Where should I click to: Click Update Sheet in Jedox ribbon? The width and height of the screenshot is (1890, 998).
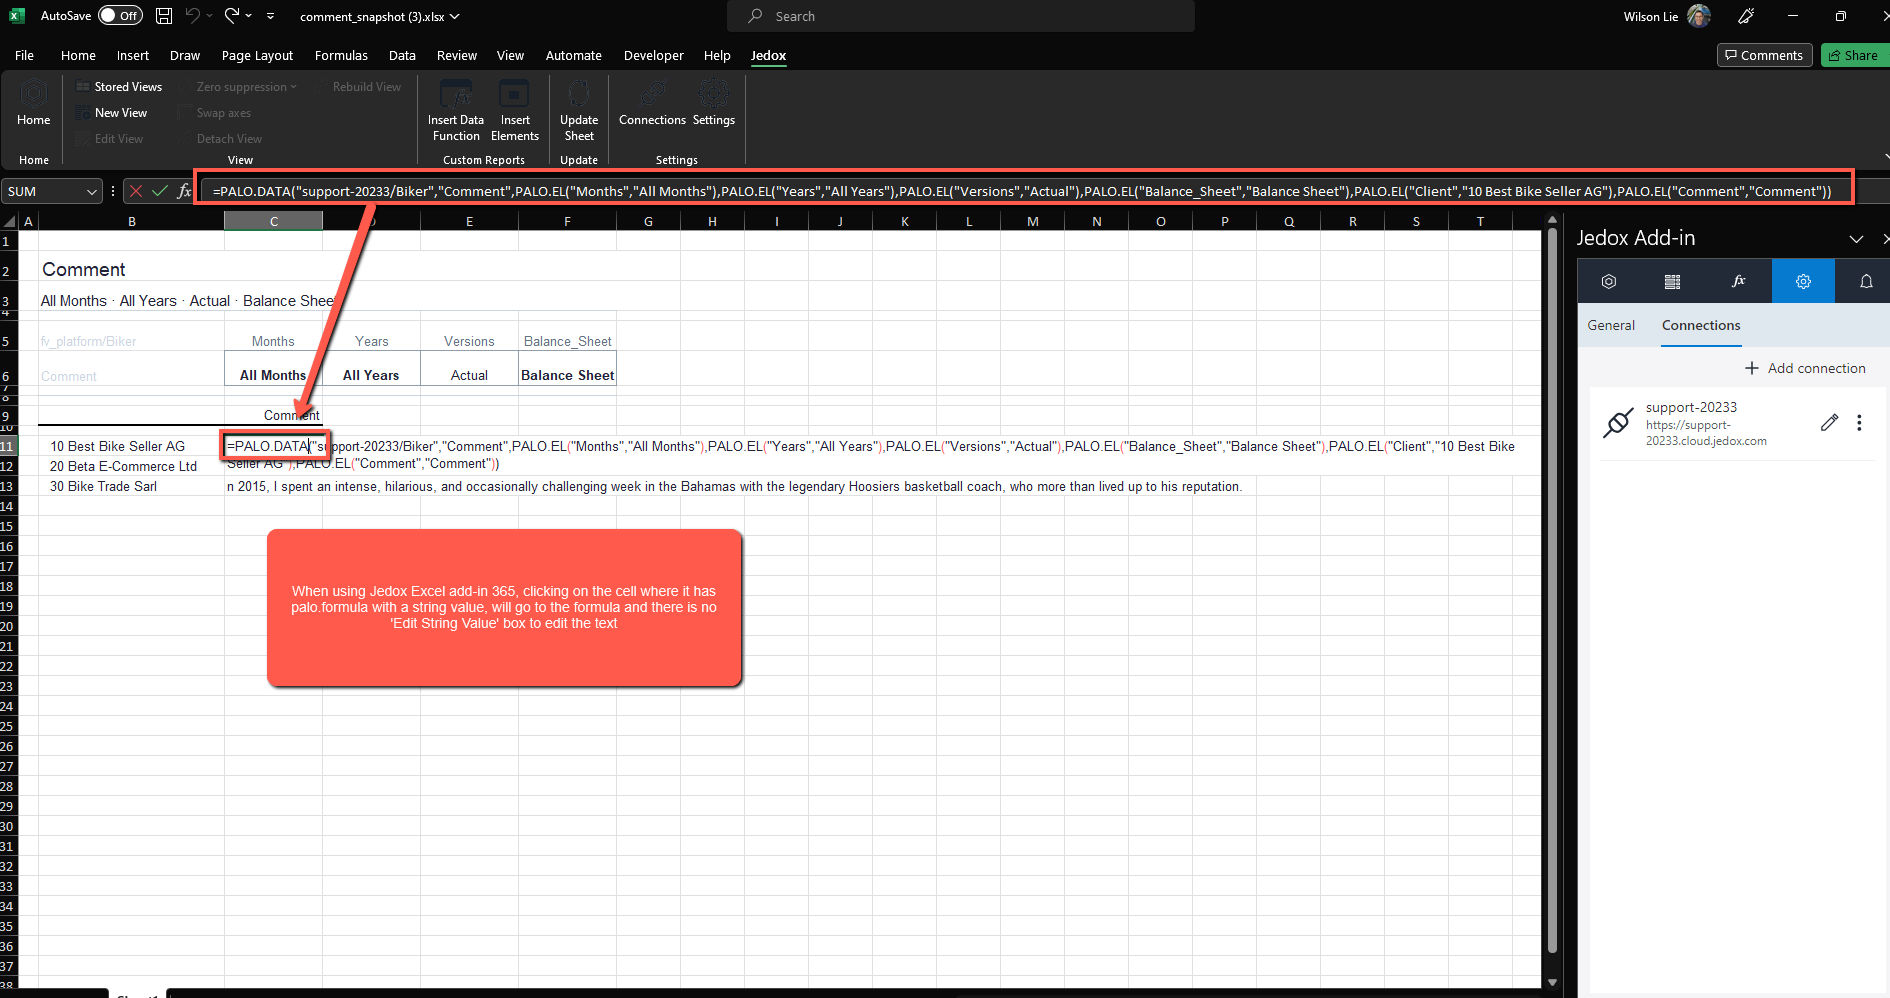tap(578, 110)
